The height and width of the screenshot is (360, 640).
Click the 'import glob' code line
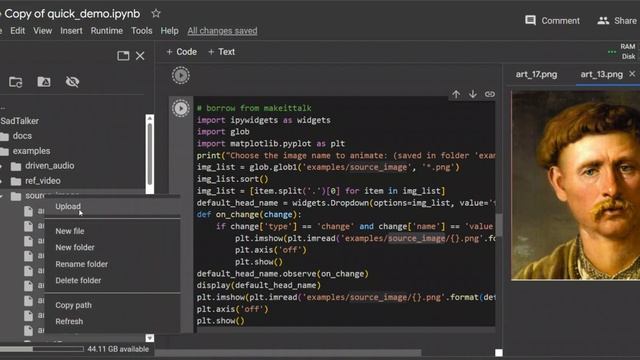click(223, 132)
